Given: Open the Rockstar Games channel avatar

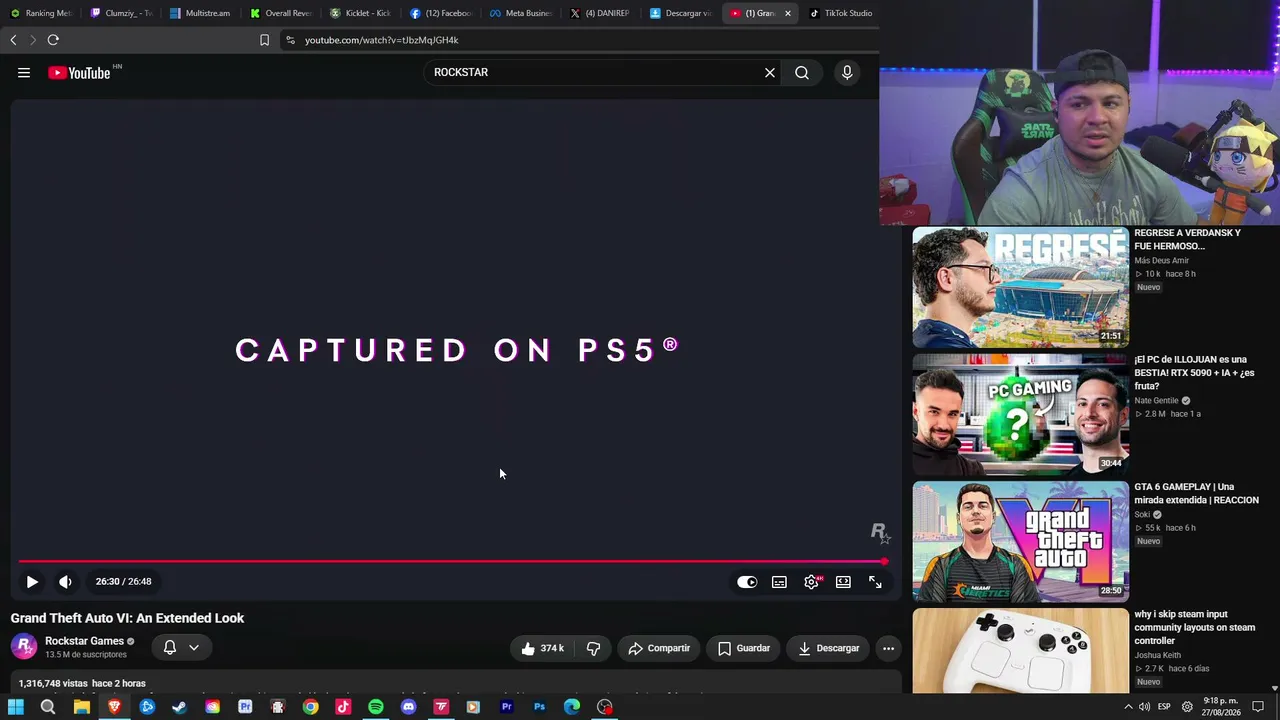Looking at the screenshot, I should (x=24, y=647).
